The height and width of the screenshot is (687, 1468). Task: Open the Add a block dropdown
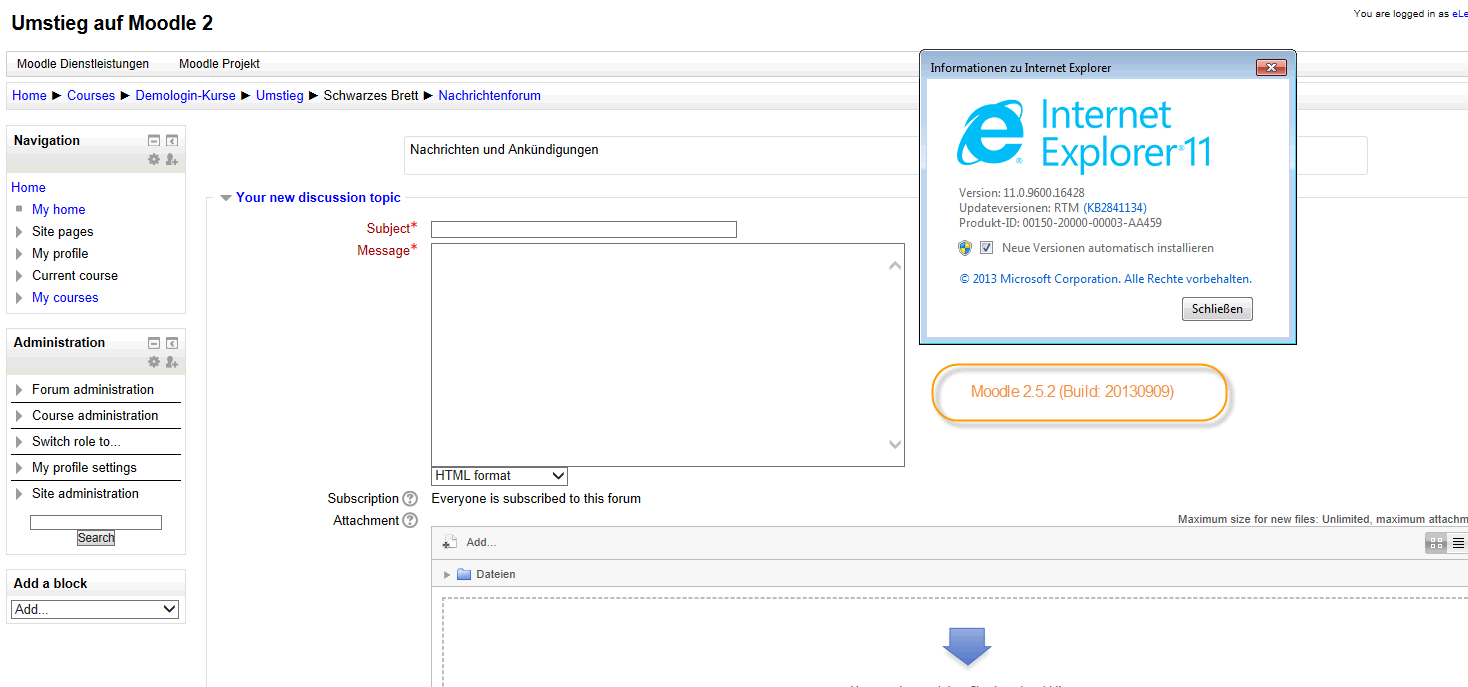tap(95, 609)
